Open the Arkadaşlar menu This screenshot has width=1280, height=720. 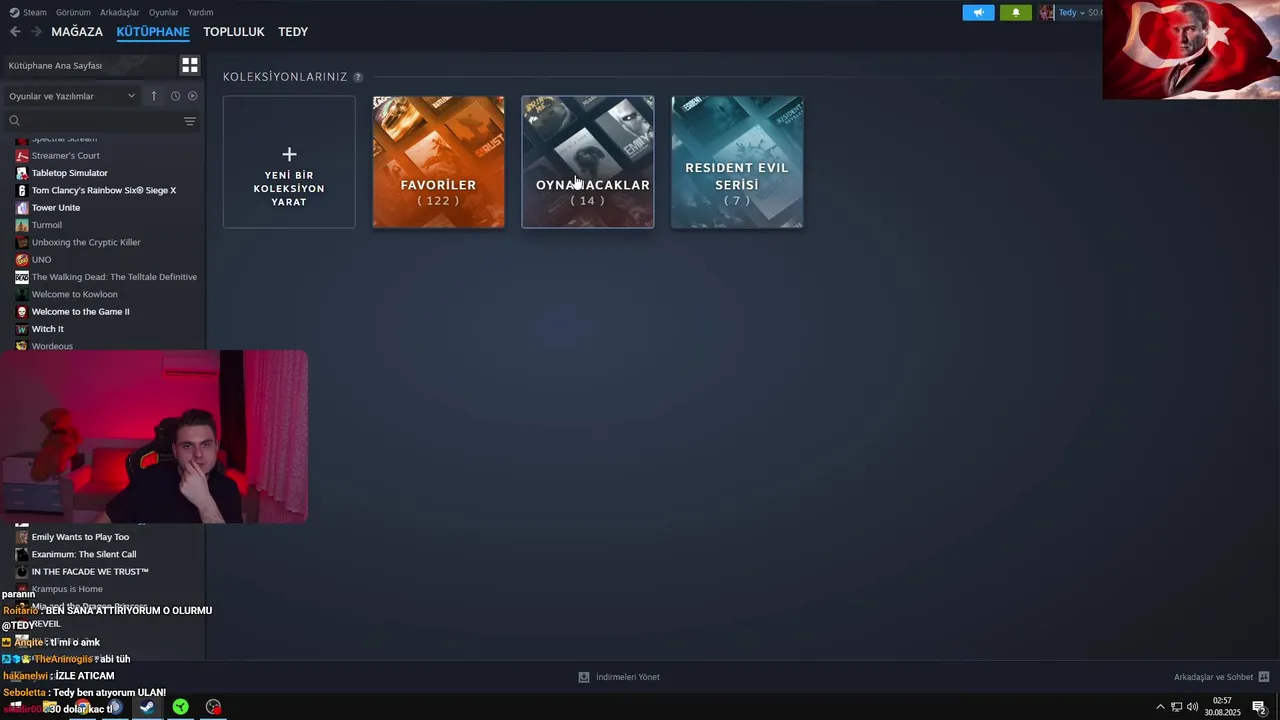(119, 12)
